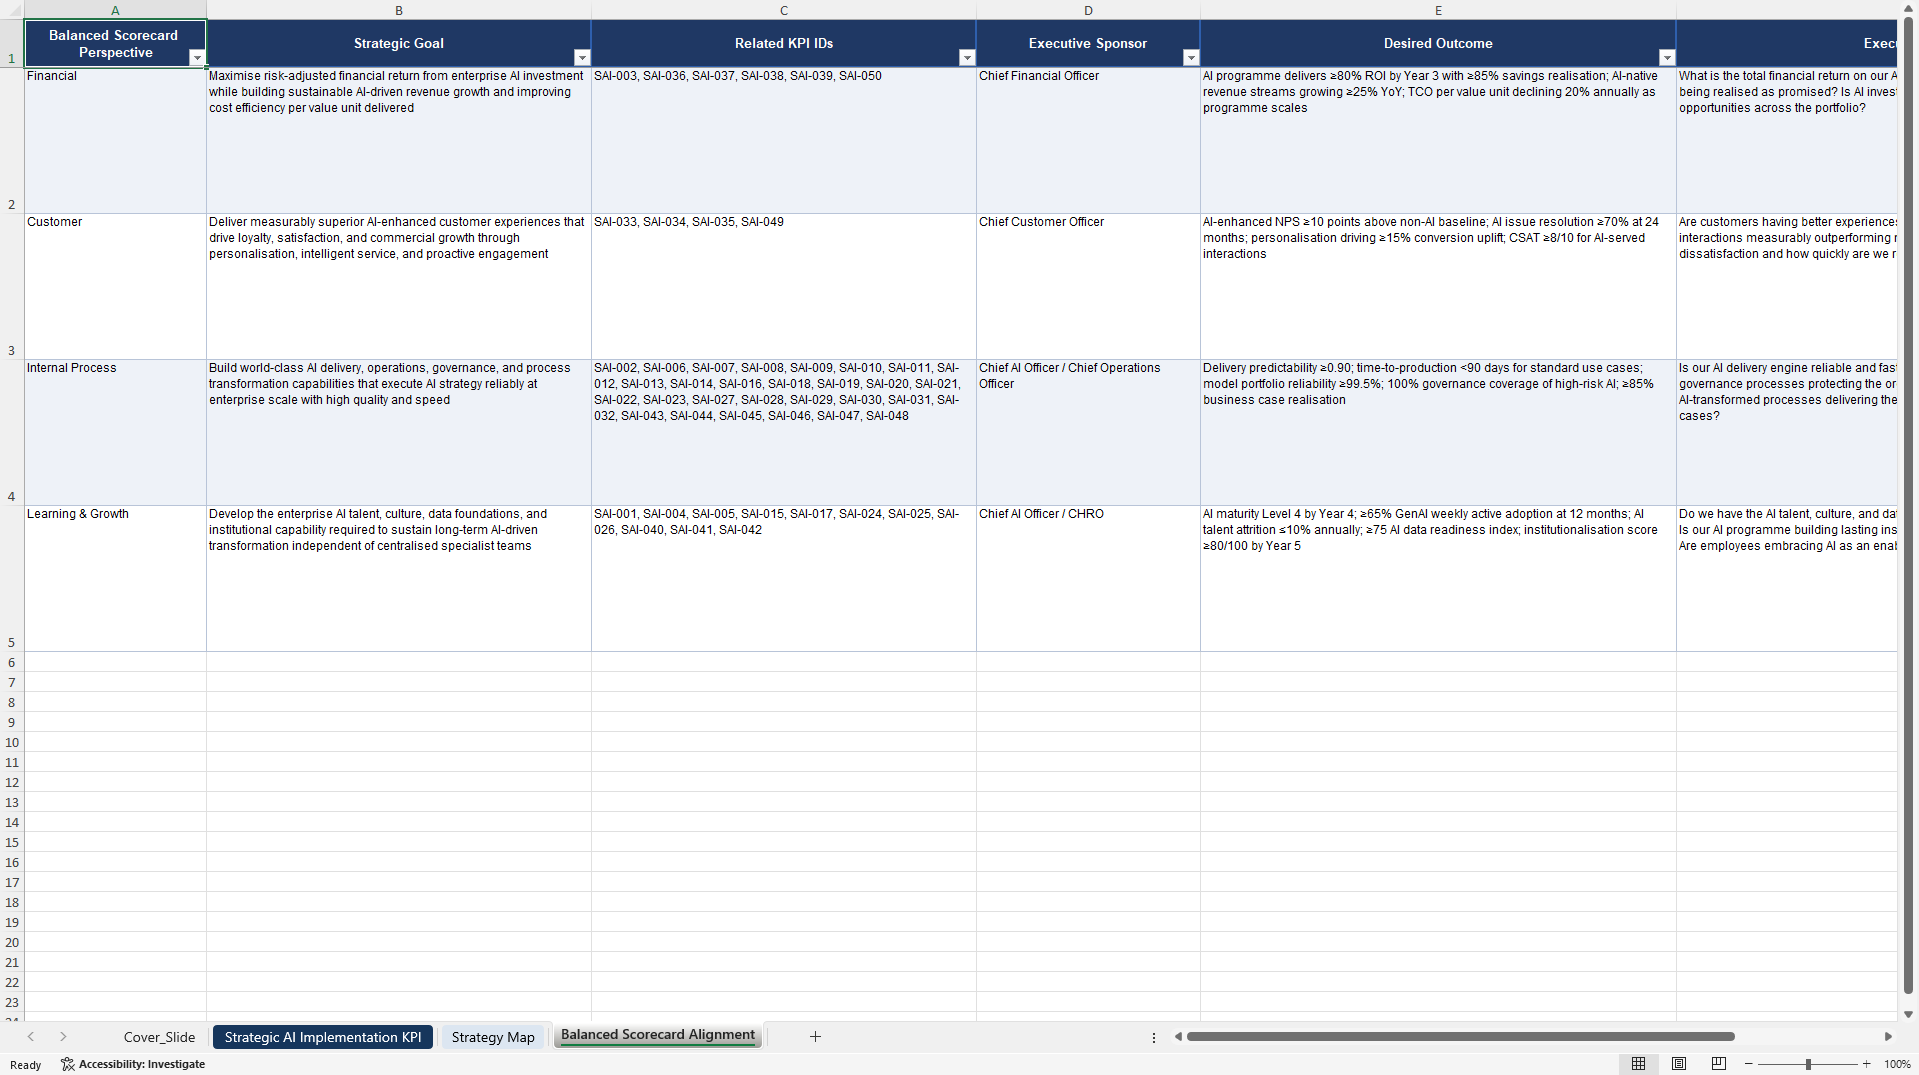The width and height of the screenshot is (1919, 1075).
Task: Click the Desired Outcome header cell
Action: tap(1438, 43)
